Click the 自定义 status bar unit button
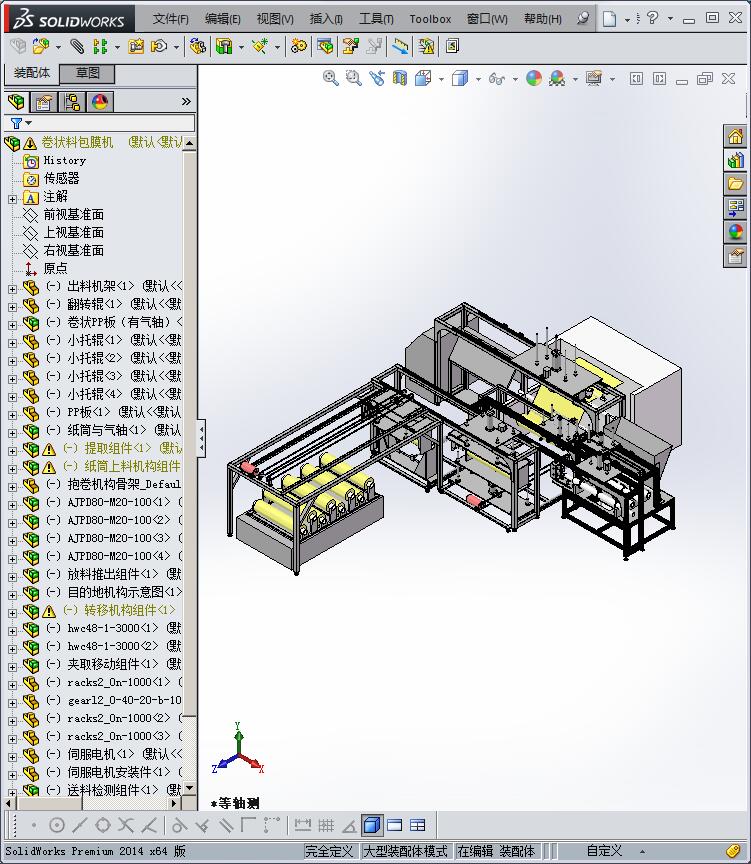This screenshot has height=864, width=751. click(604, 851)
